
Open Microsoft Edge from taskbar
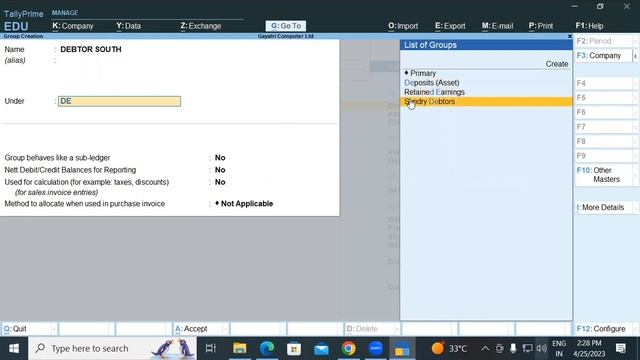pos(267,348)
